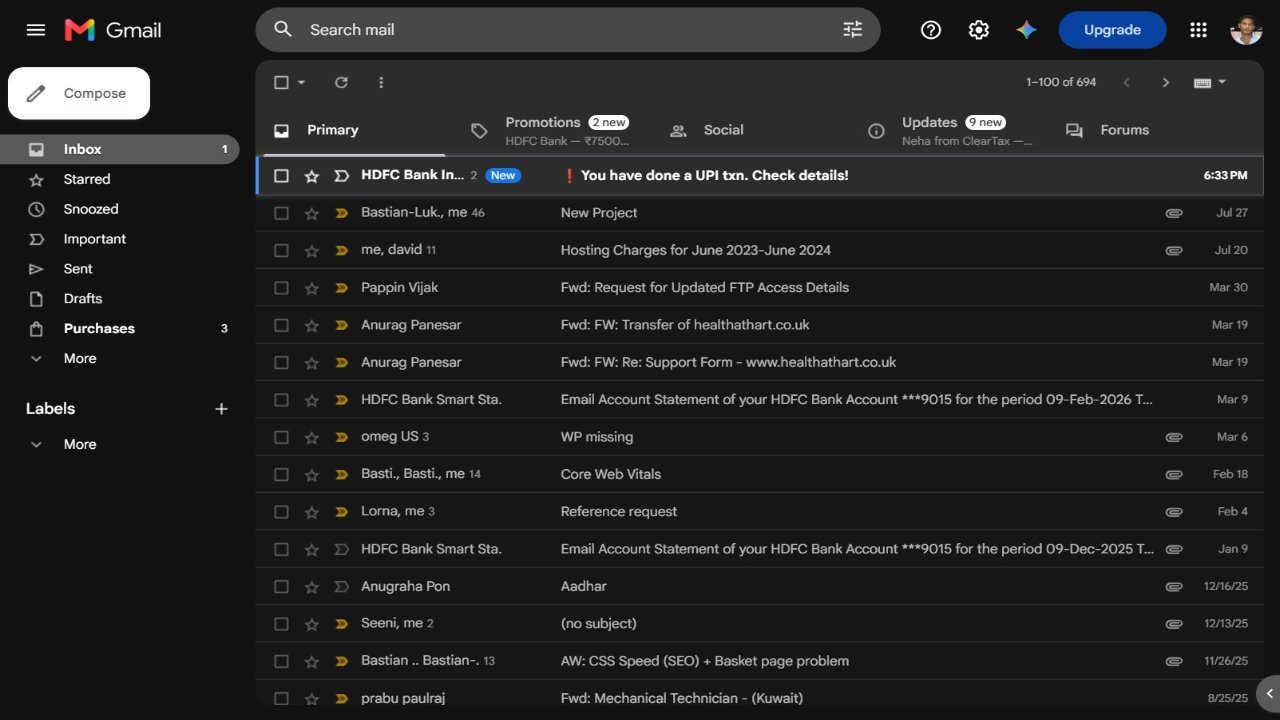Click attachment icon on Reference request email

point(1174,512)
